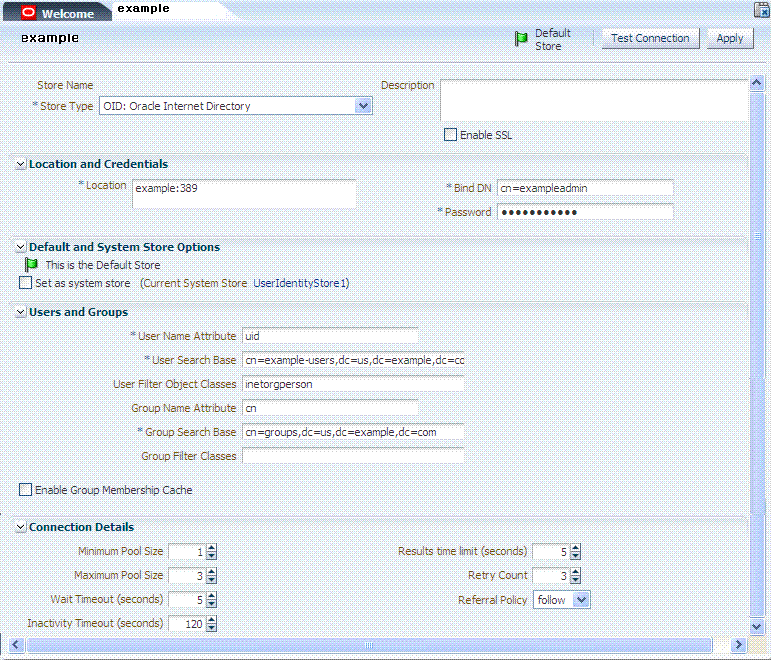The height and width of the screenshot is (660, 771).
Task: Toggle Enable Group Membership Cache checkbox
Action: 26,490
